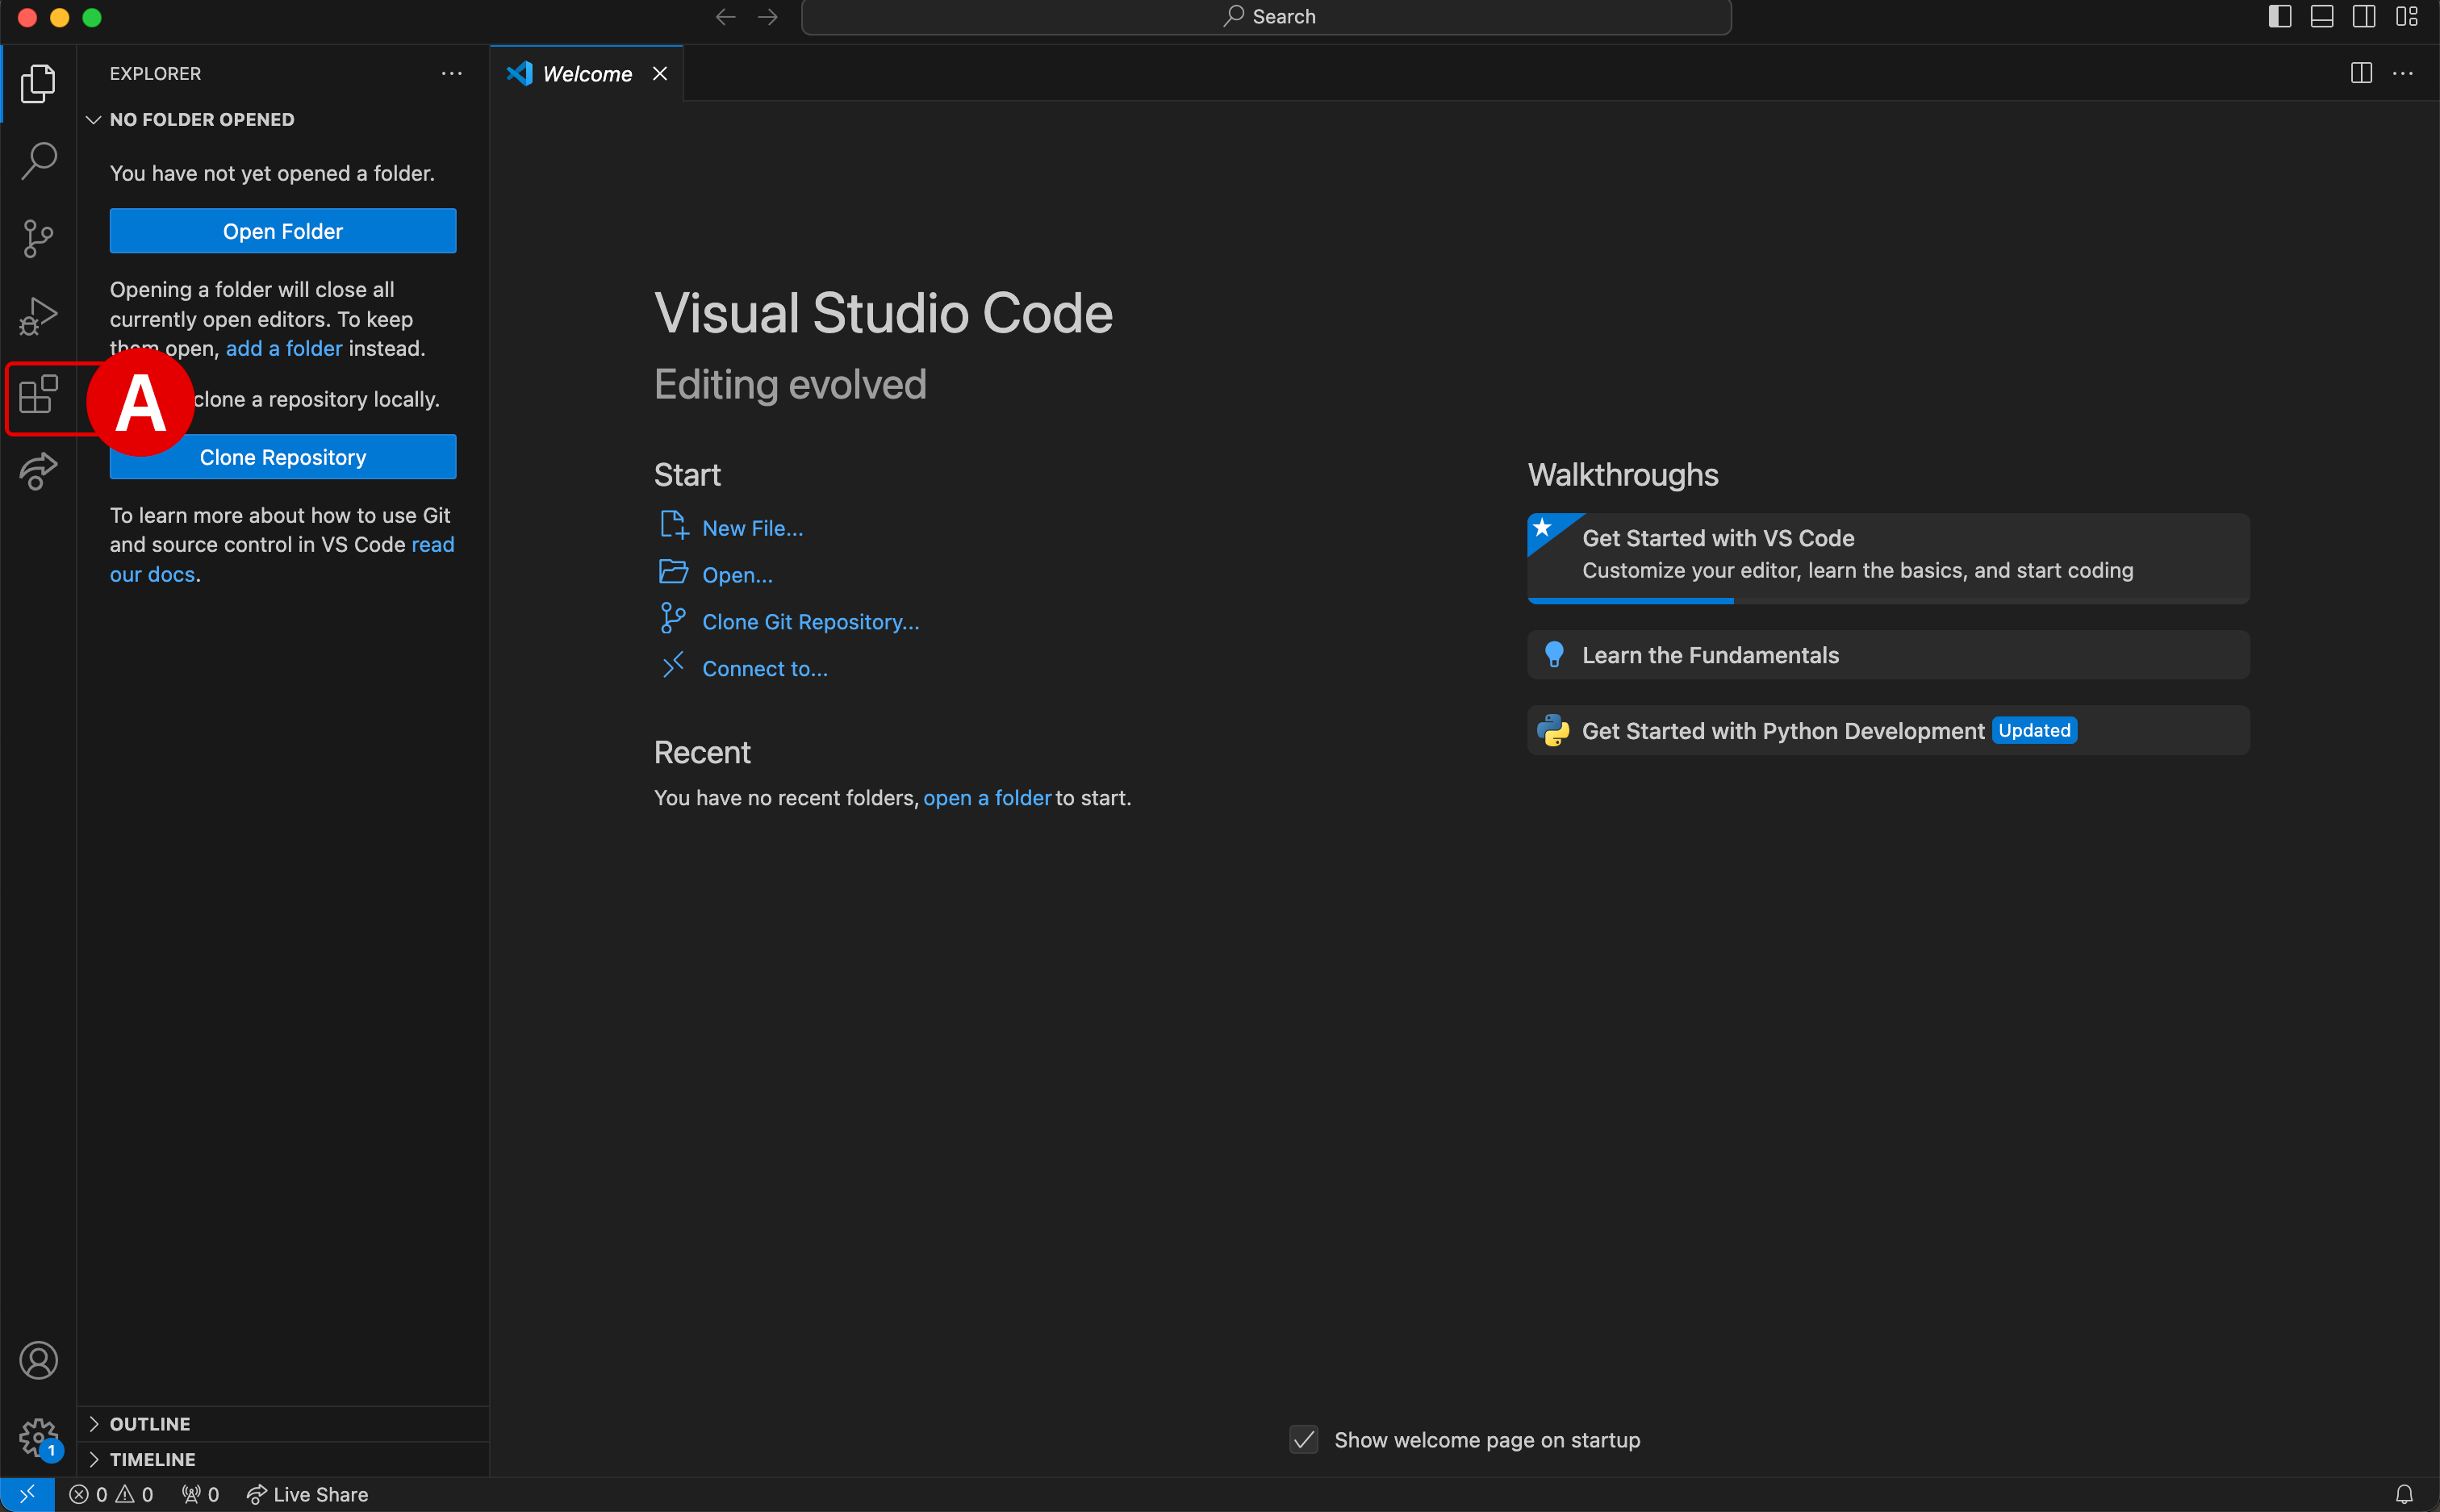Image resolution: width=2440 pixels, height=1512 pixels.
Task: Open the Source Control view icon
Action: (x=38, y=238)
